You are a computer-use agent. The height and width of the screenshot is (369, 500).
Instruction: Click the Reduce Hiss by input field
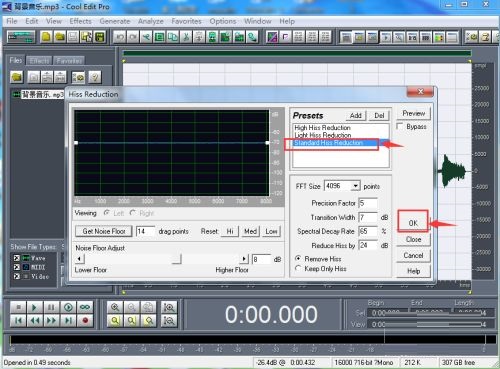368,245
